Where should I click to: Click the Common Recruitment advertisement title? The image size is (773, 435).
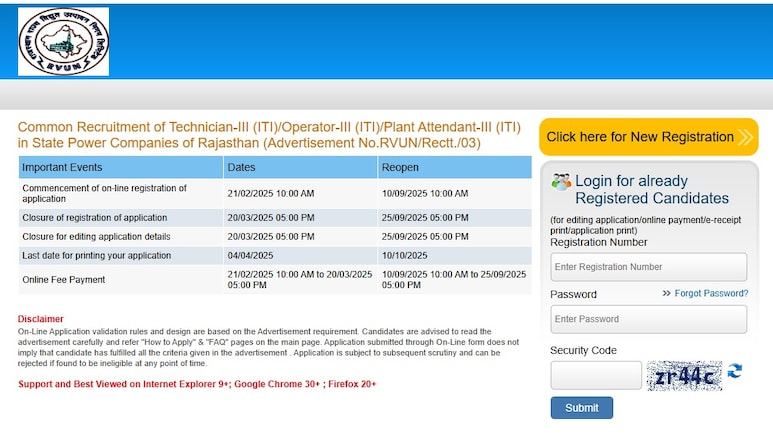tap(269, 135)
